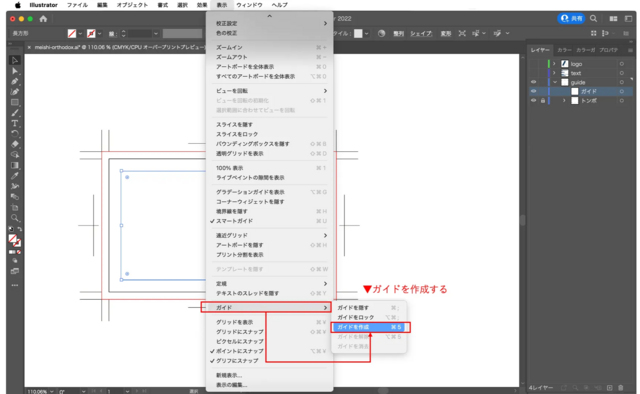The height and width of the screenshot is (394, 640).
Task: Click the シェイプ link in control bar
Action: coord(421,33)
